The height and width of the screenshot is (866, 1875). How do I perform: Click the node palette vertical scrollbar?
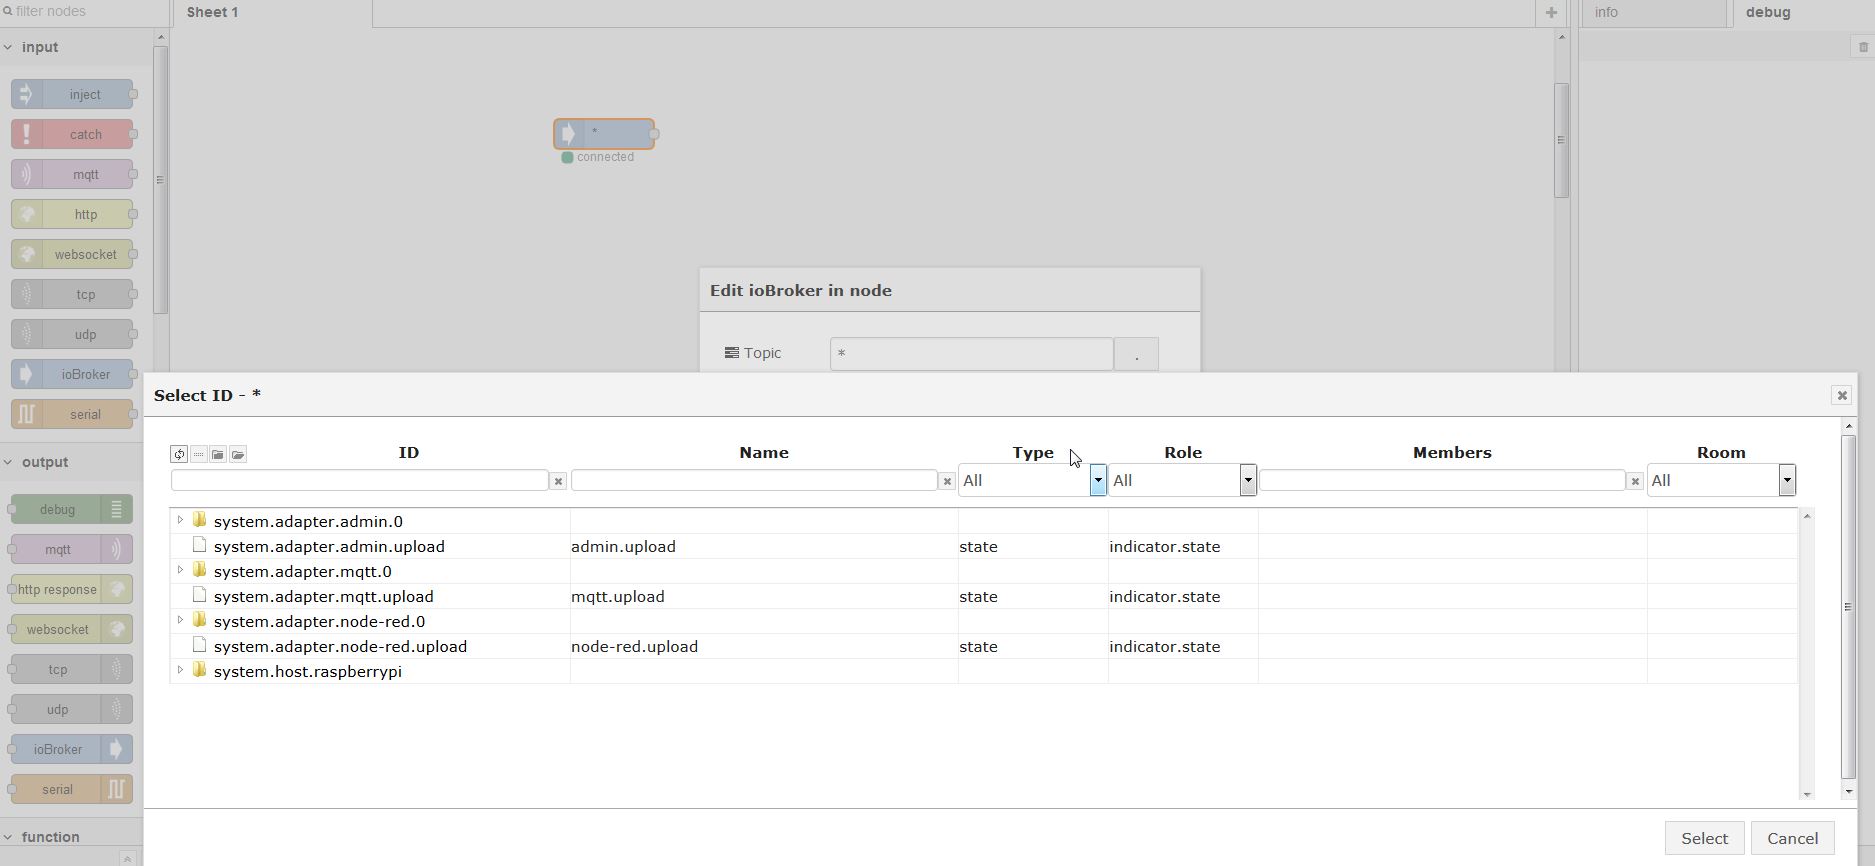(x=160, y=180)
